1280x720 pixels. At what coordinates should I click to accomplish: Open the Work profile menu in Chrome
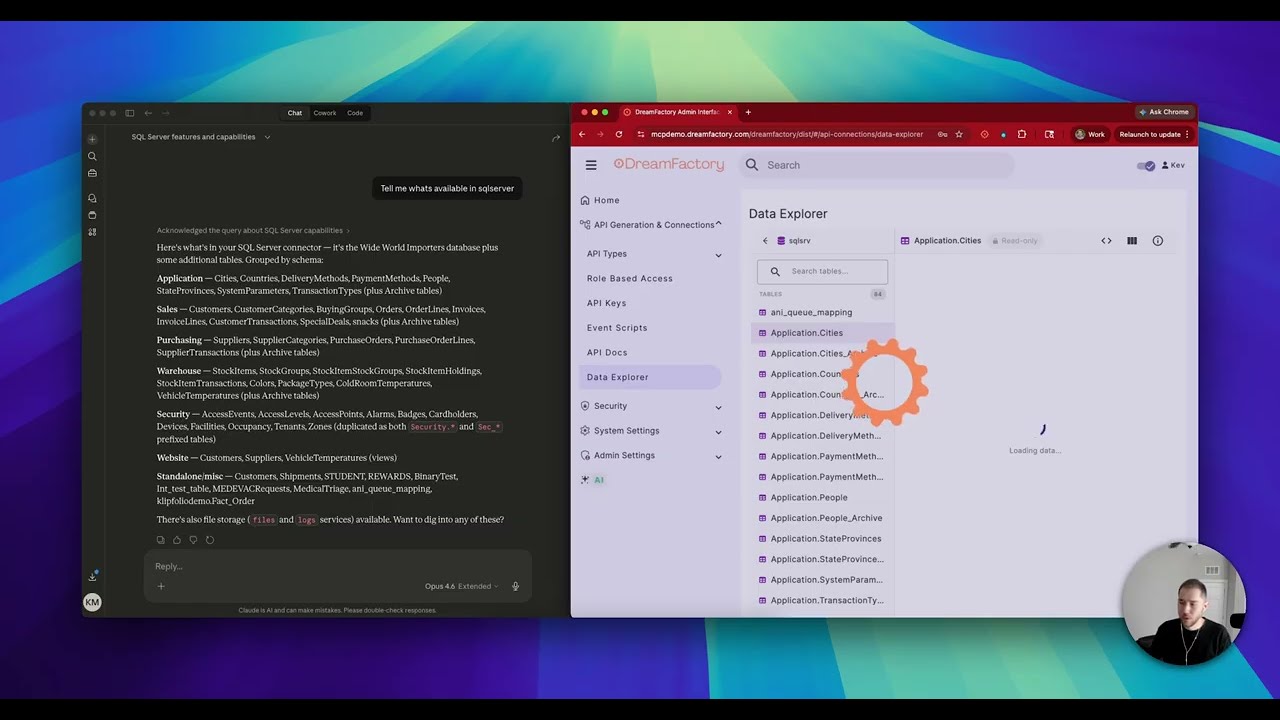coord(1090,134)
